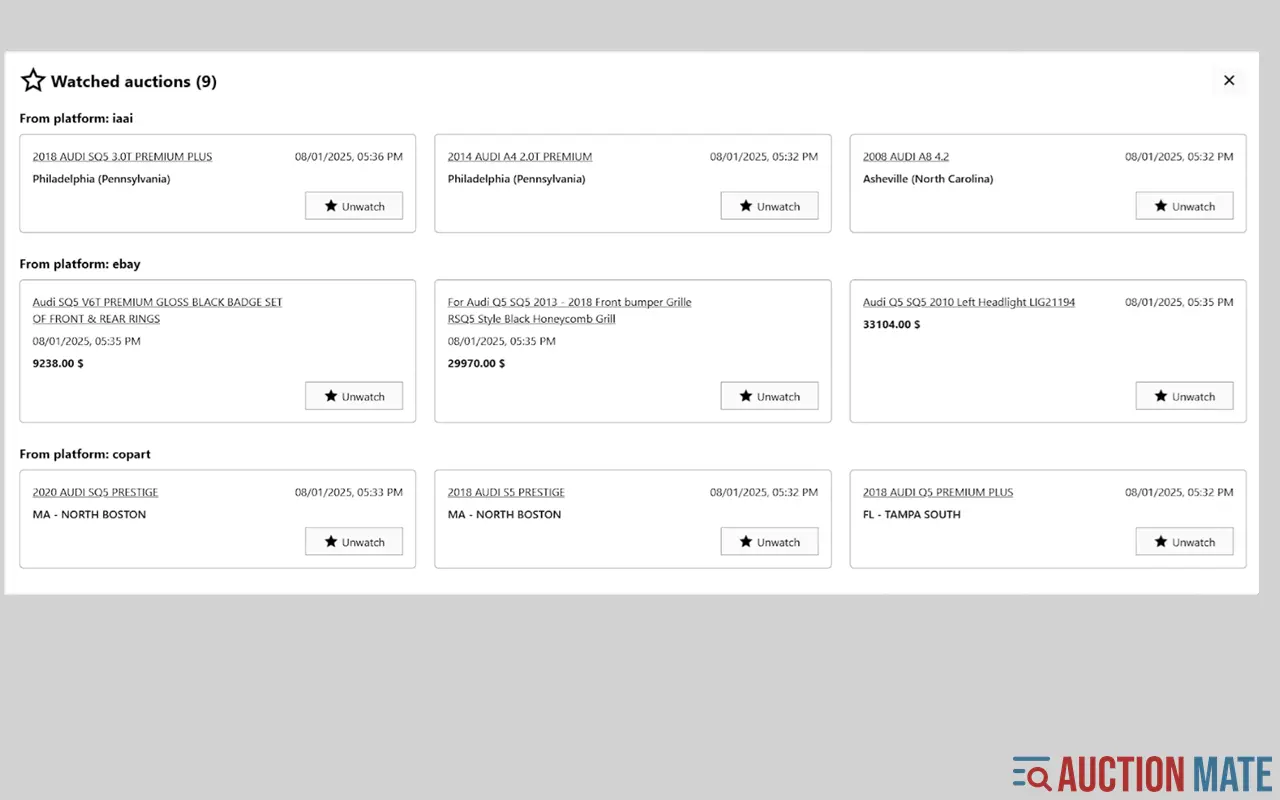This screenshot has height=800, width=1280.
Task: Open the 2008 AUDI A8 4.2 listing
Action: tap(906, 156)
